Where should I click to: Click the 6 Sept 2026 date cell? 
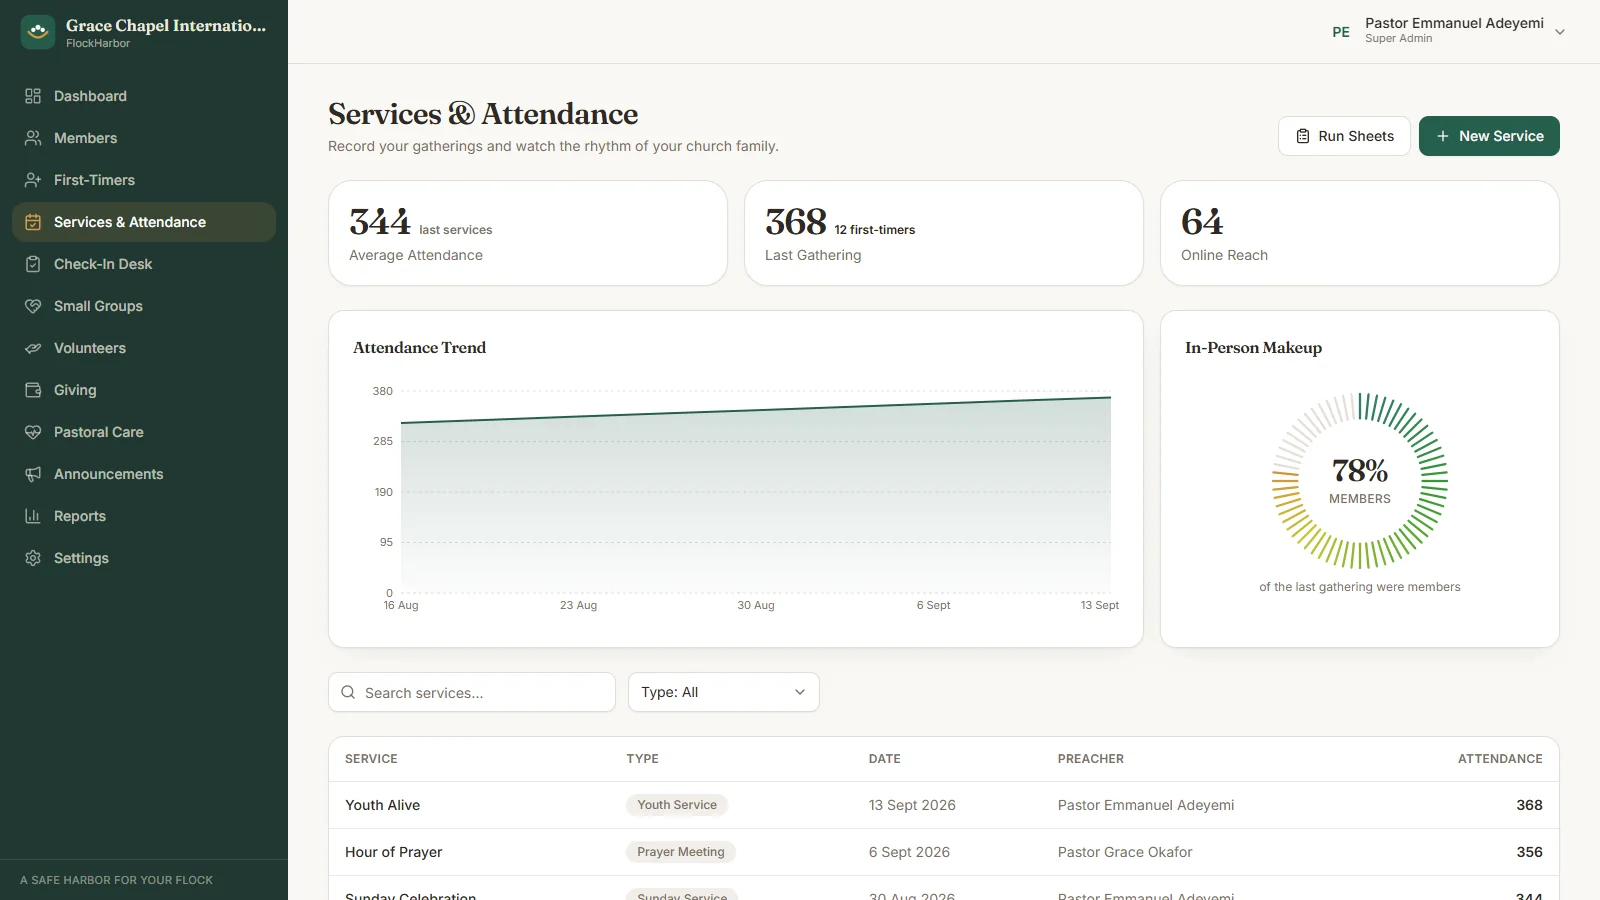[909, 852]
